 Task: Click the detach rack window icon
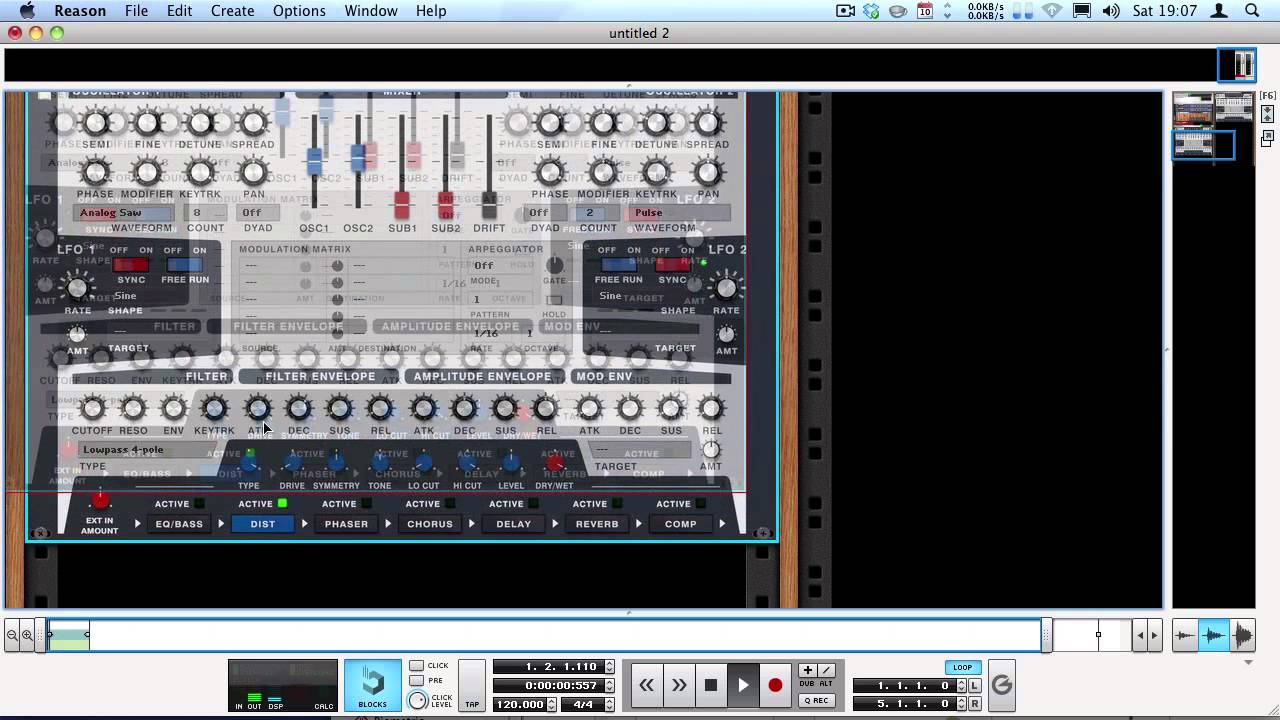[1268, 137]
